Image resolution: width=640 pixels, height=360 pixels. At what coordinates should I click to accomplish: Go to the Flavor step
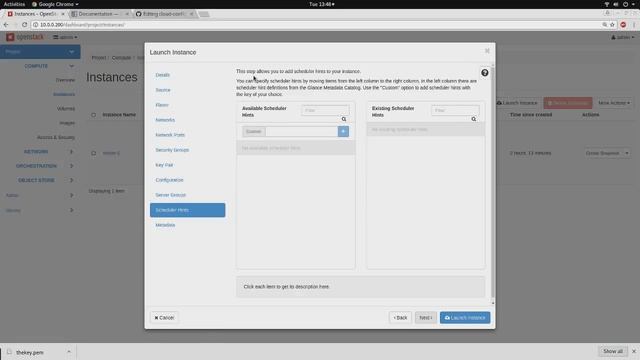pyautogui.click(x=162, y=105)
